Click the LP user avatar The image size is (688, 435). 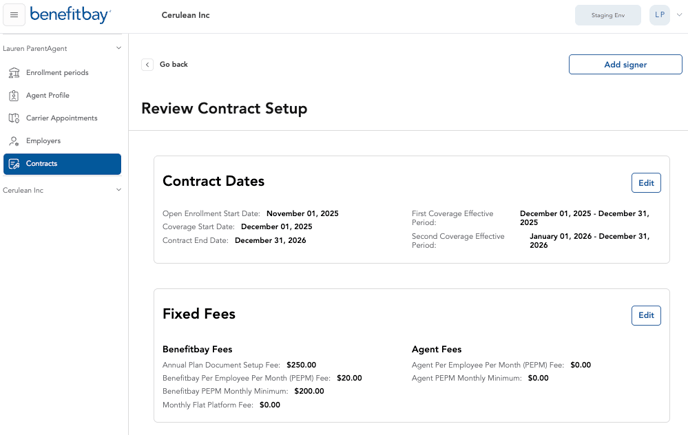pyautogui.click(x=659, y=15)
